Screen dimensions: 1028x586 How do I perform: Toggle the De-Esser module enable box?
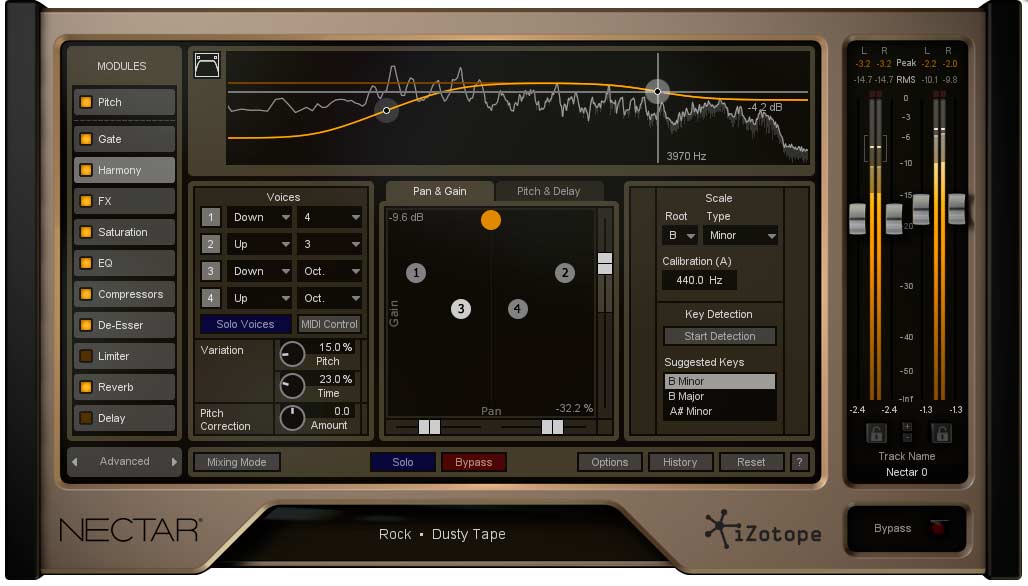click(86, 325)
